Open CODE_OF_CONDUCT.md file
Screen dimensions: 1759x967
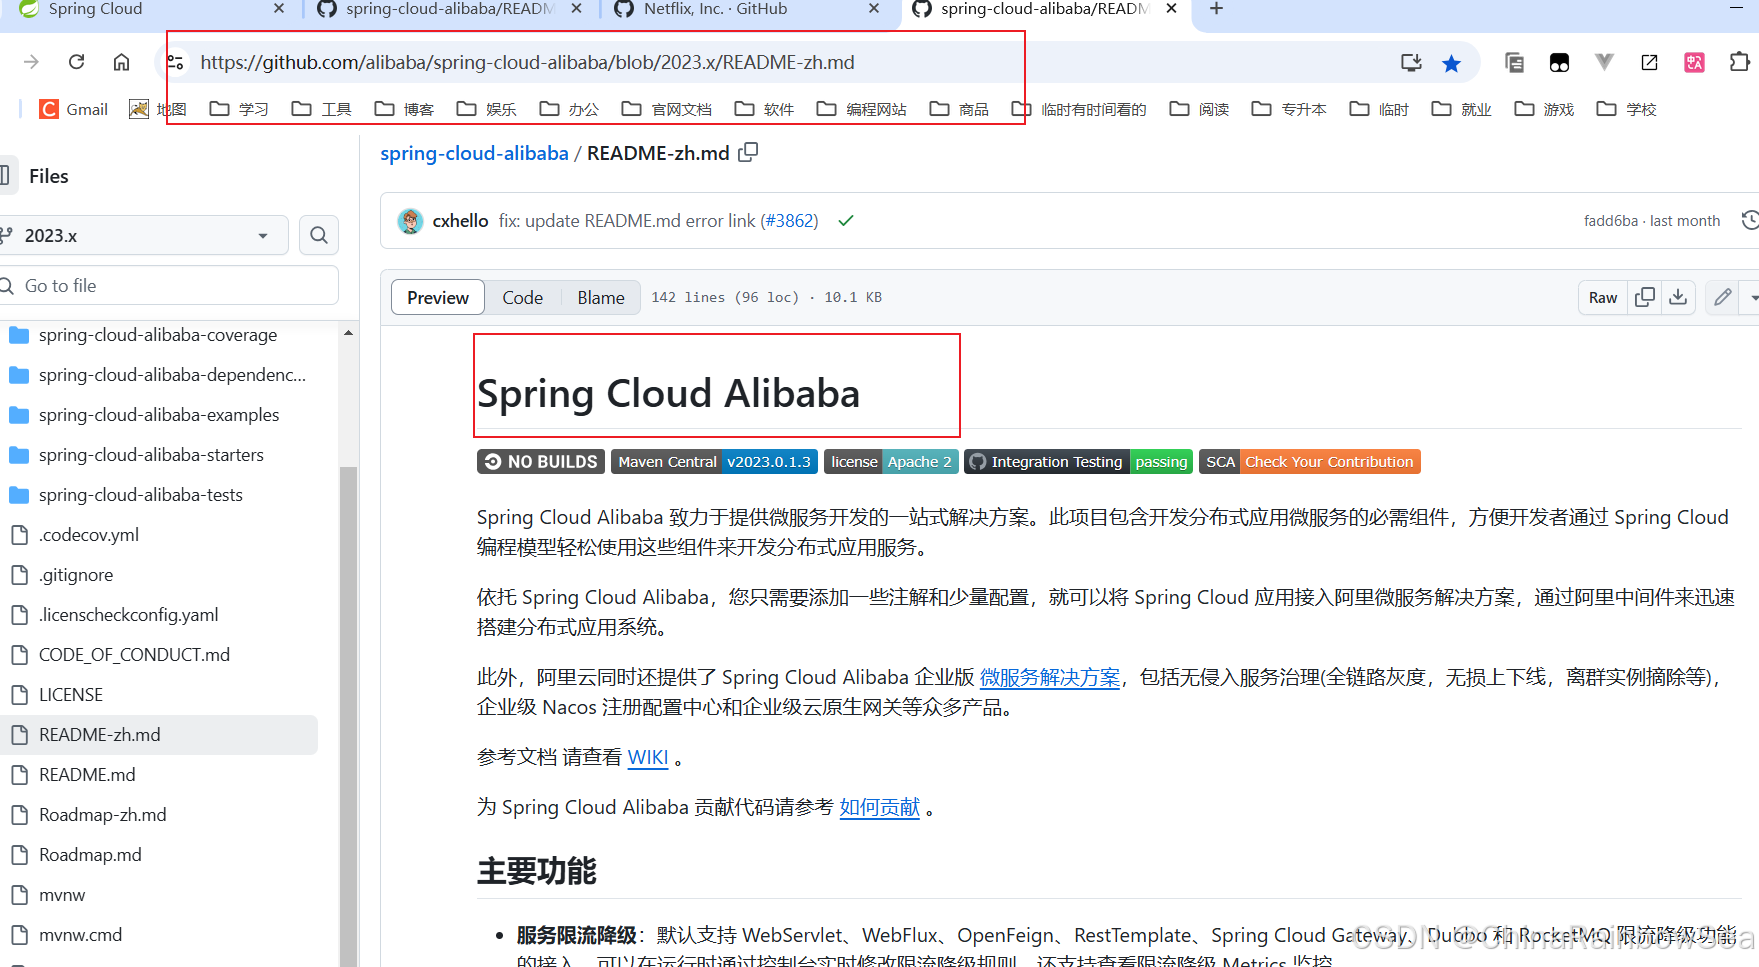click(x=134, y=655)
